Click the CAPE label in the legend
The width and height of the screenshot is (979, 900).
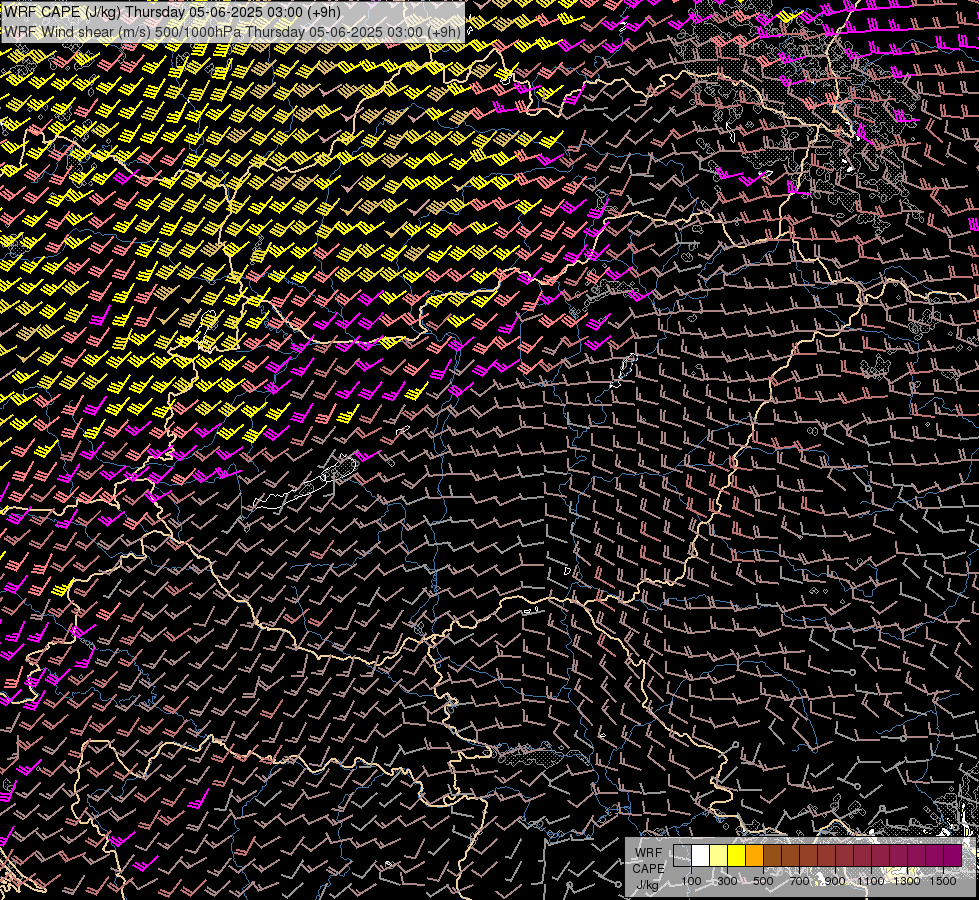tap(648, 869)
